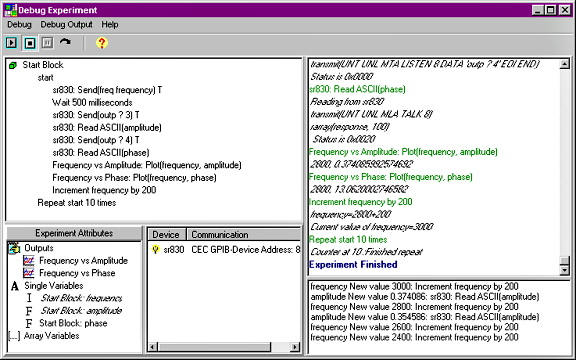Screen dimensions: 576x360
Task: Click the Debug Experiment title bar app icon
Action: coord(11,10)
